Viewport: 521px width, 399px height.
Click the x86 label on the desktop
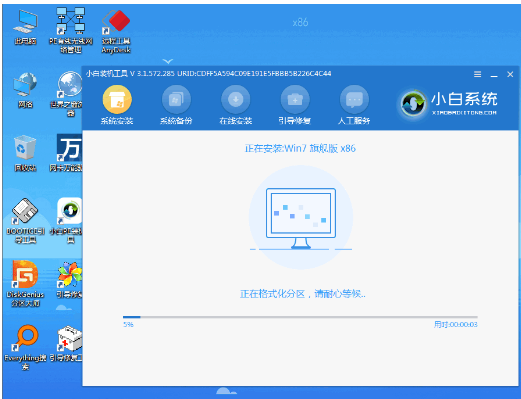[x=300, y=22]
